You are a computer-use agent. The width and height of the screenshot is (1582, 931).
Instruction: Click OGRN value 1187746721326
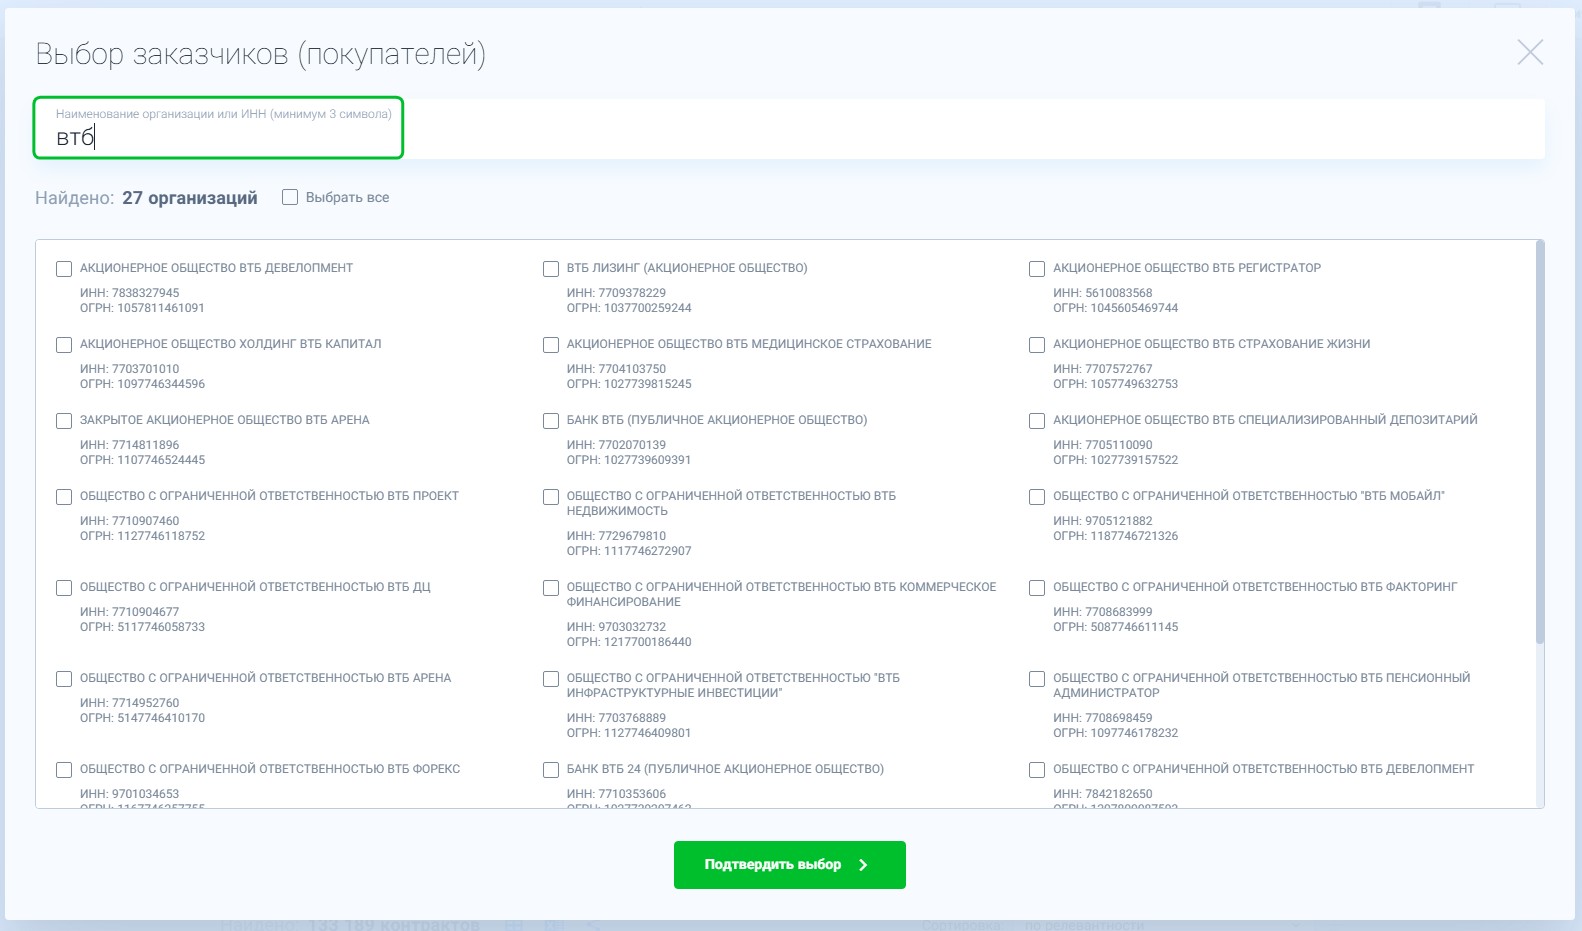(1134, 536)
